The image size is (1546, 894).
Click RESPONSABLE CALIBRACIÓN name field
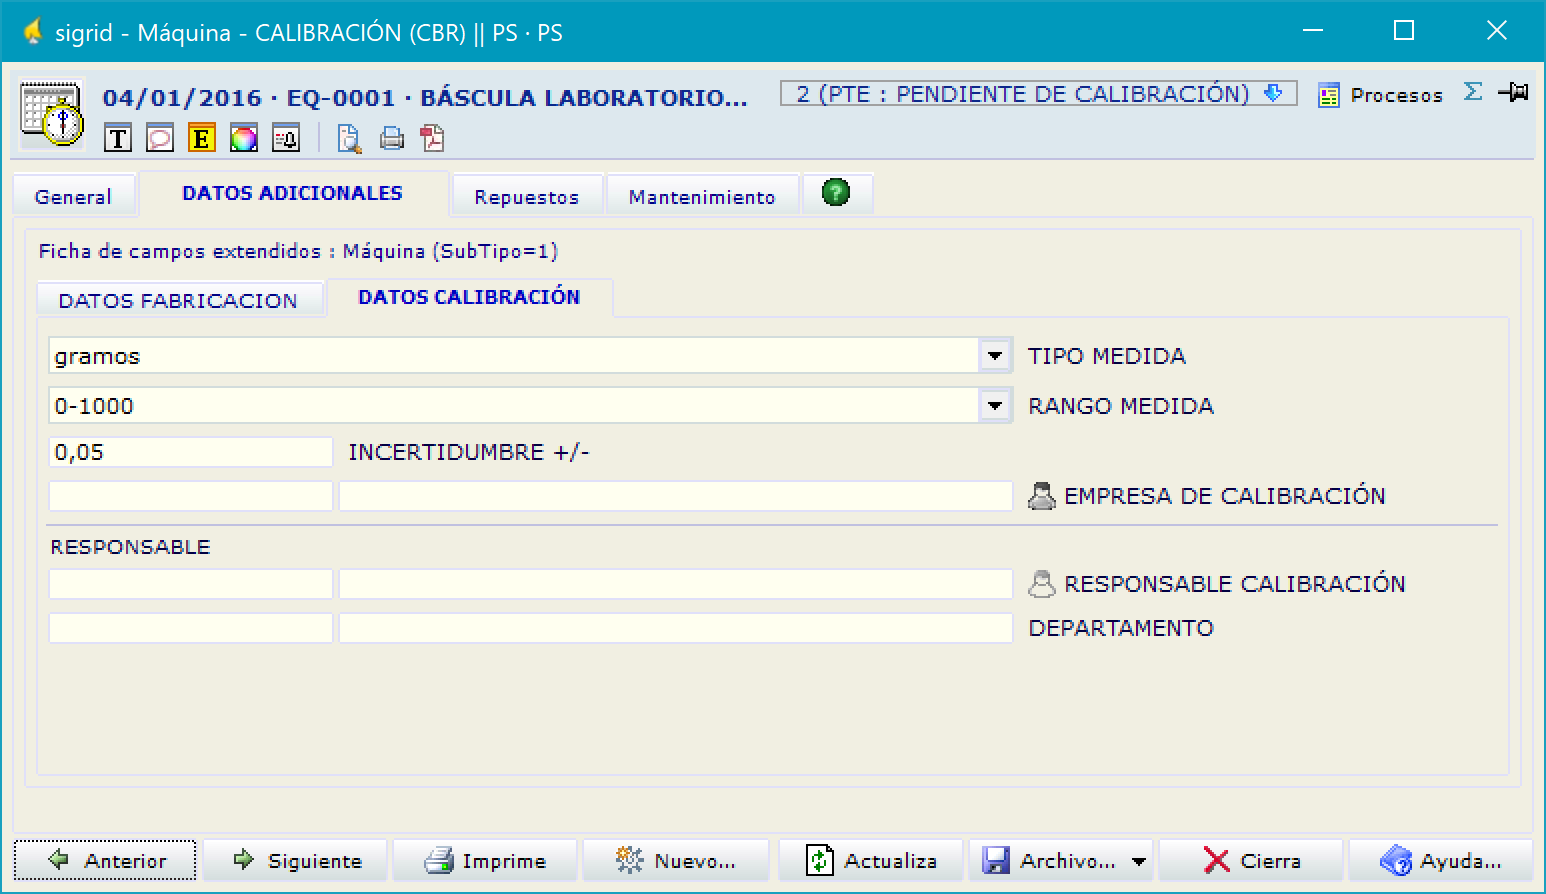click(676, 584)
